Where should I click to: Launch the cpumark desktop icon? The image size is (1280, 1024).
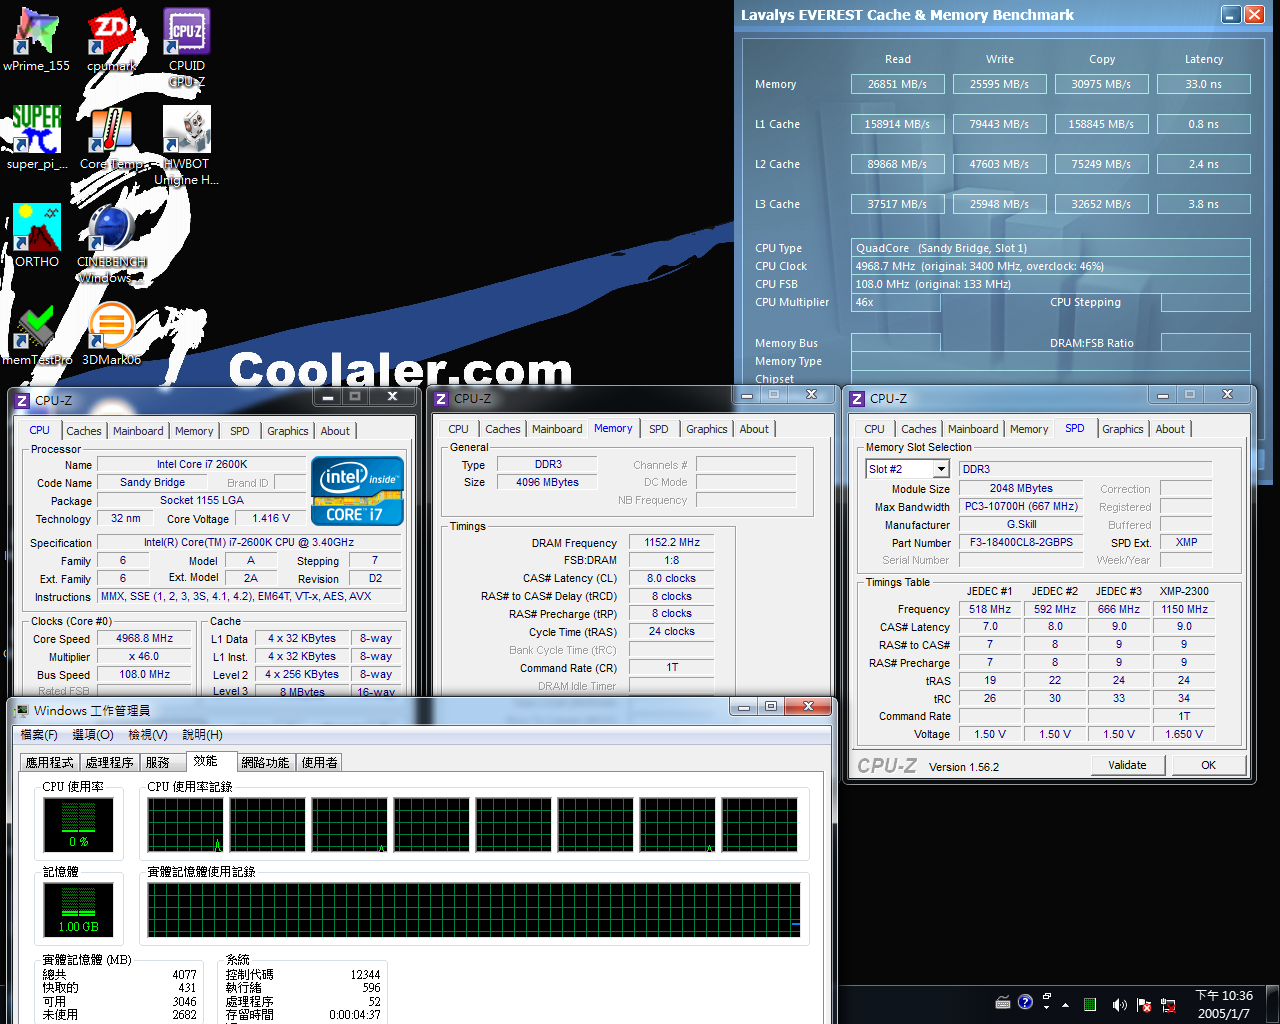pyautogui.click(x=111, y=40)
